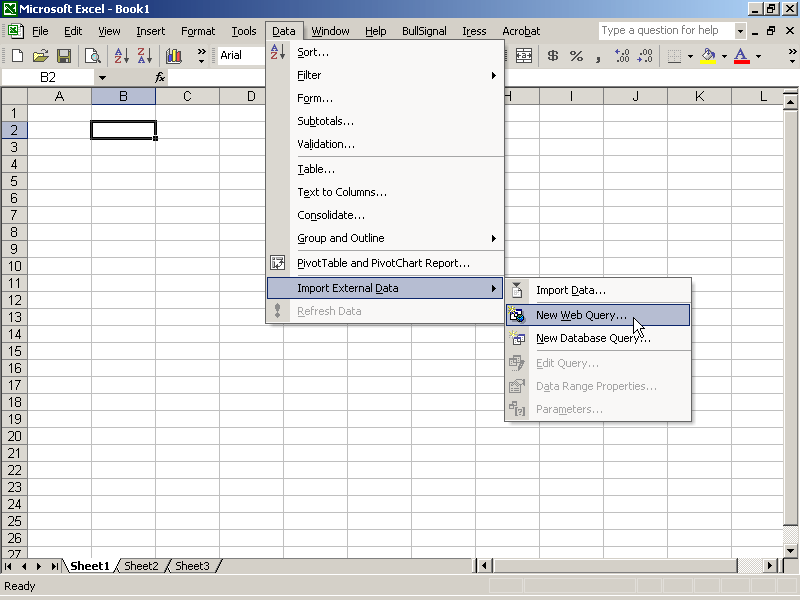Click the Fill Color yellow swatch
The height and width of the screenshot is (600, 800).
pyautogui.click(x=706, y=60)
